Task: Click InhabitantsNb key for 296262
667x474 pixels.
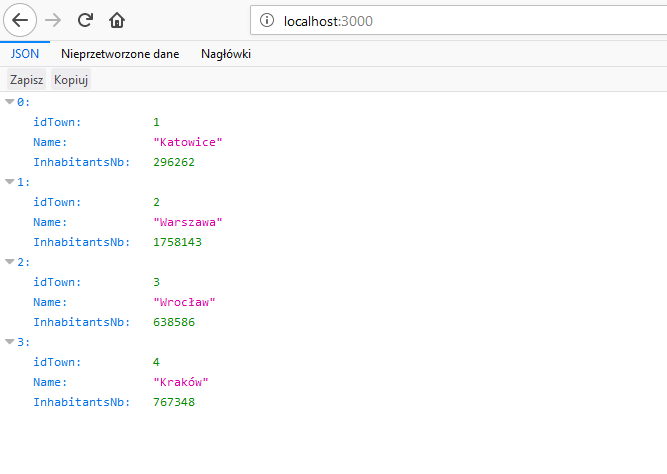Action: [x=82, y=162]
